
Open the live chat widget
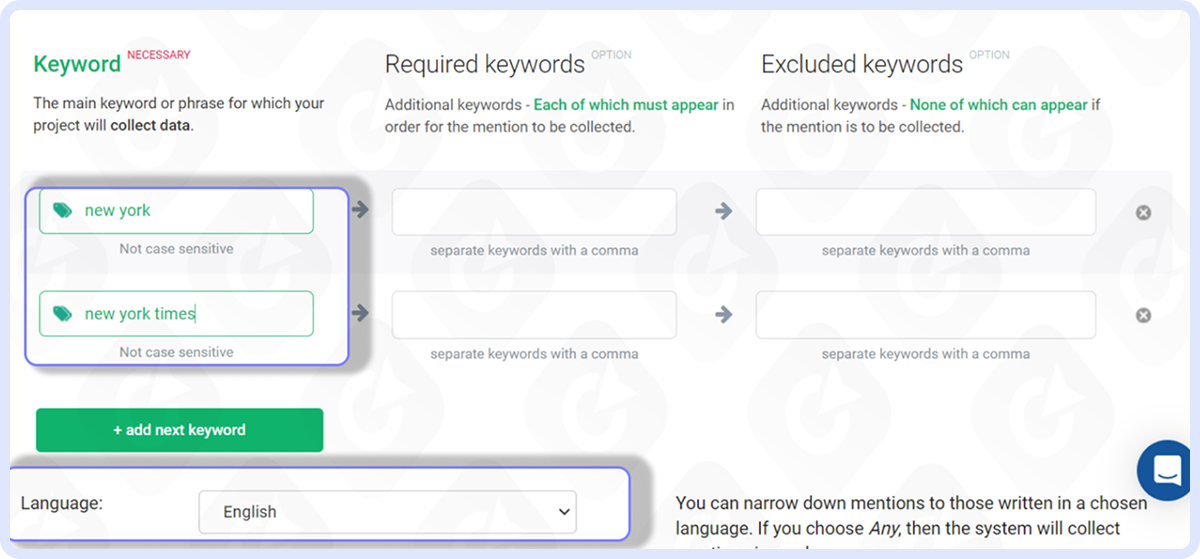(x=1168, y=470)
